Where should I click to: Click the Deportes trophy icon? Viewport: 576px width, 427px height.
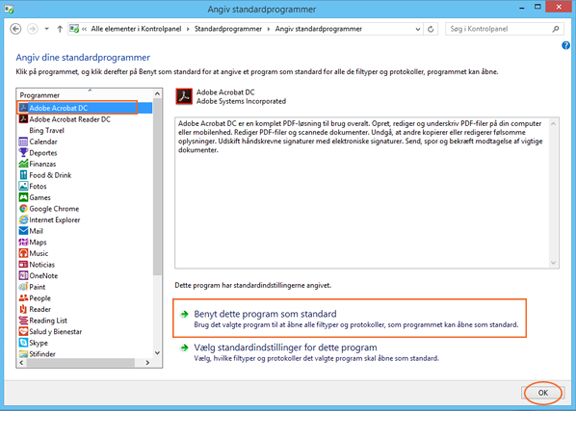pos(23,152)
